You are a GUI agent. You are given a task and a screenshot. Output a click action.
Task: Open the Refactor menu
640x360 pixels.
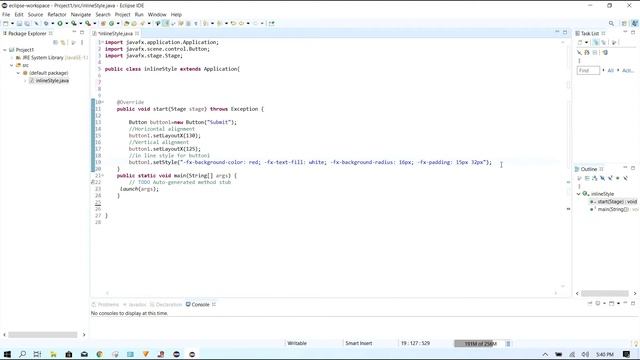point(57,14)
